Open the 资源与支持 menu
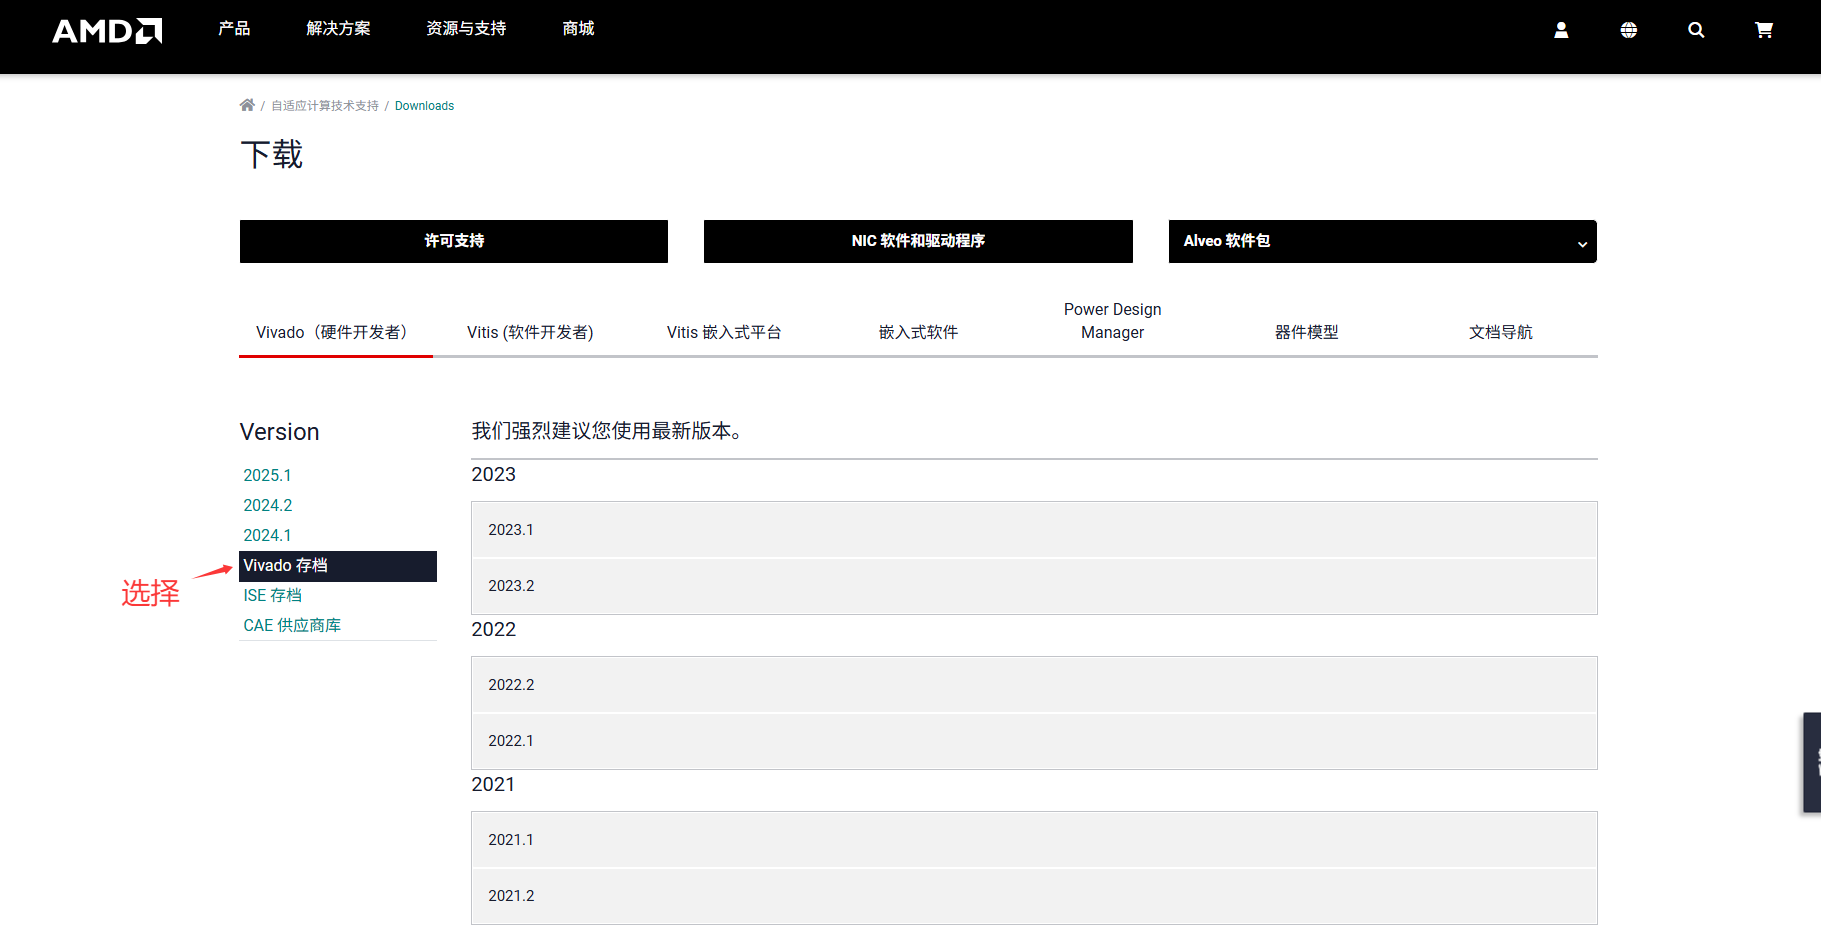The height and width of the screenshot is (928, 1821). [x=466, y=29]
